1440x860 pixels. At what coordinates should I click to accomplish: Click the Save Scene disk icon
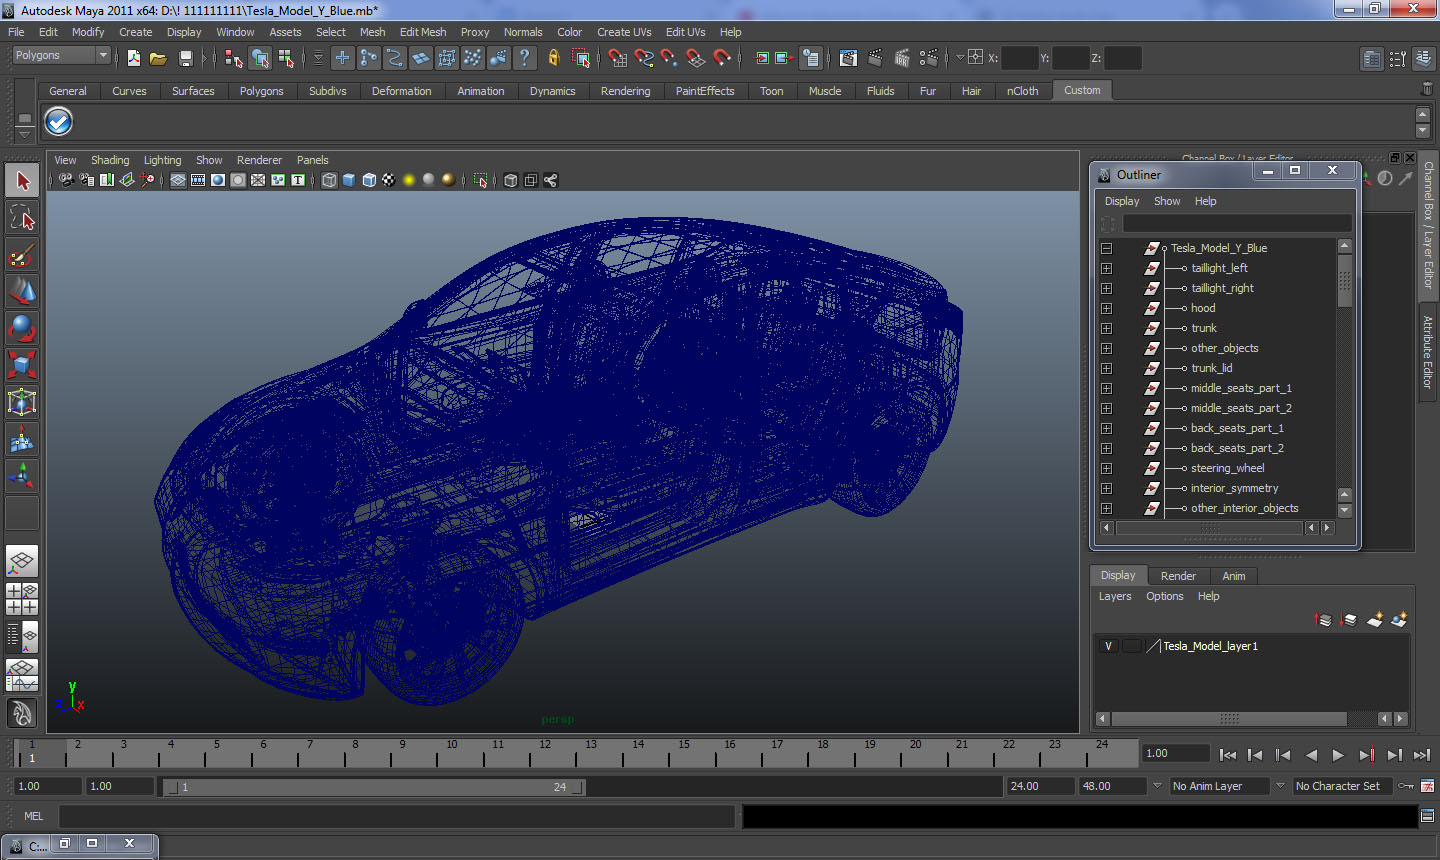tap(185, 59)
